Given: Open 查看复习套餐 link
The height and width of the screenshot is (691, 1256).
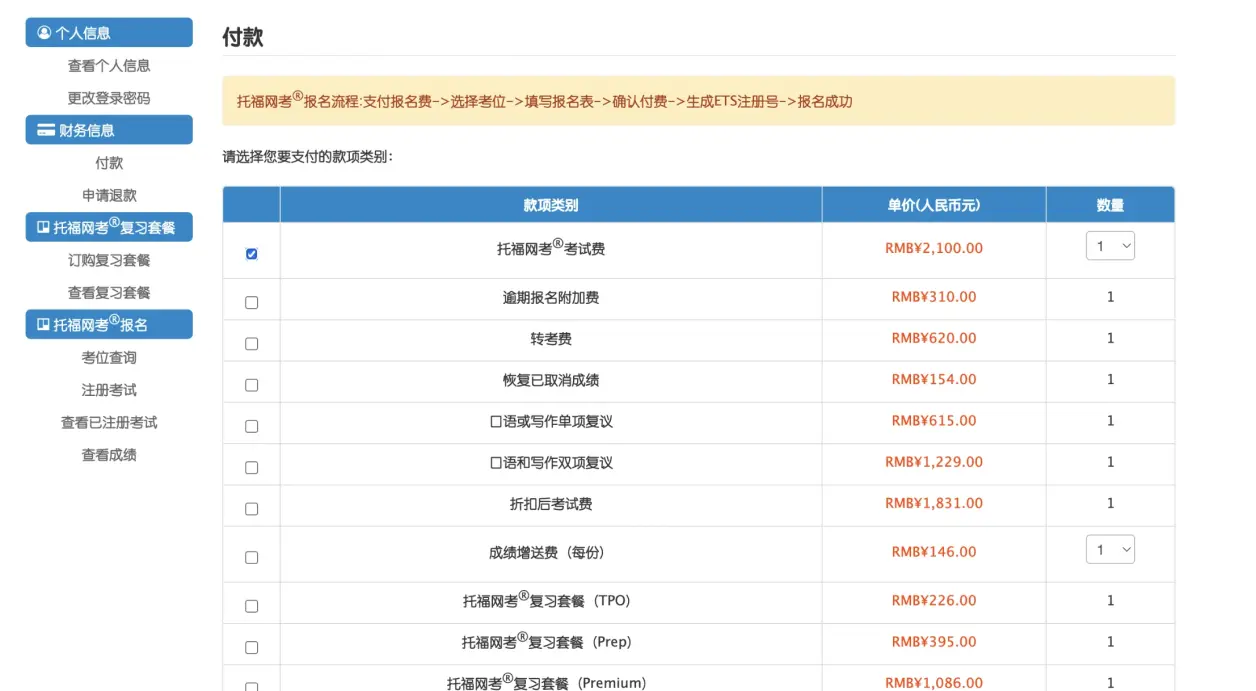Looking at the screenshot, I should [x=109, y=292].
